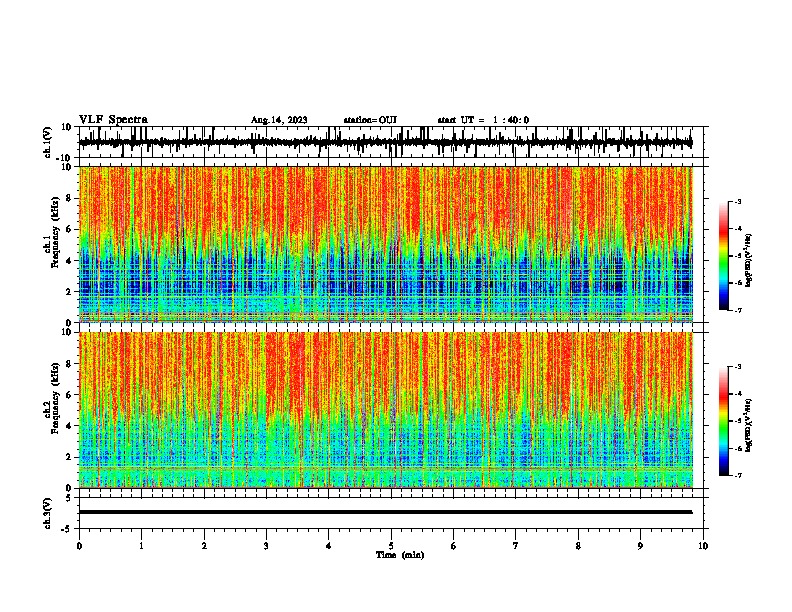Click the "8" kHz tick of ch.1 spectrogram
Viewport: 792px width, 612px height.
click(70, 198)
